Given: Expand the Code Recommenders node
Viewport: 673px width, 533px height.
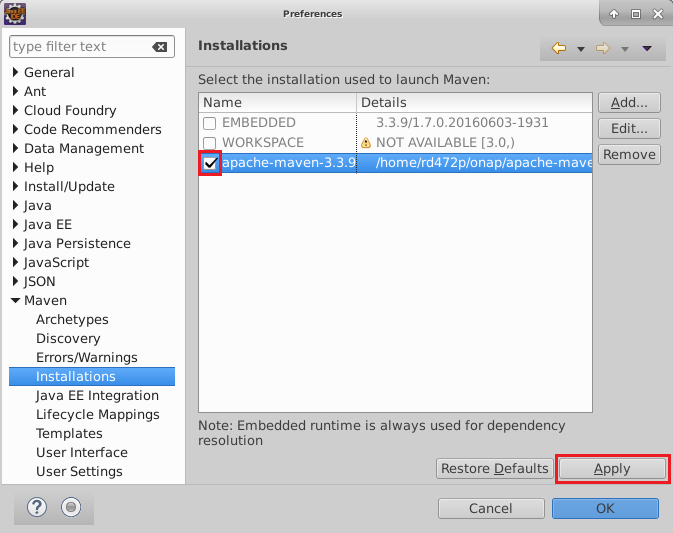Looking at the screenshot, I should tap(15, 129).
